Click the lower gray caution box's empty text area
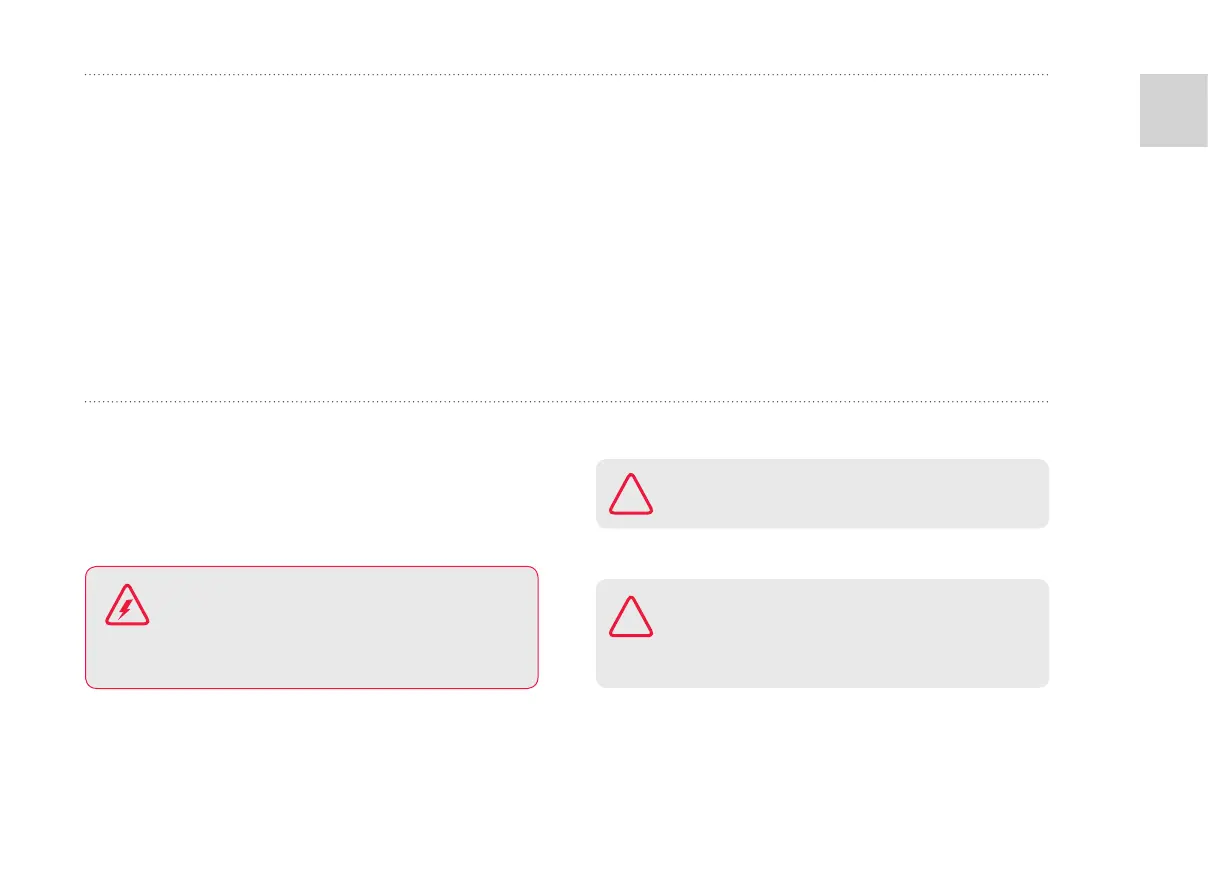This screenshot has width=1208, height=873. click(850, 634)
